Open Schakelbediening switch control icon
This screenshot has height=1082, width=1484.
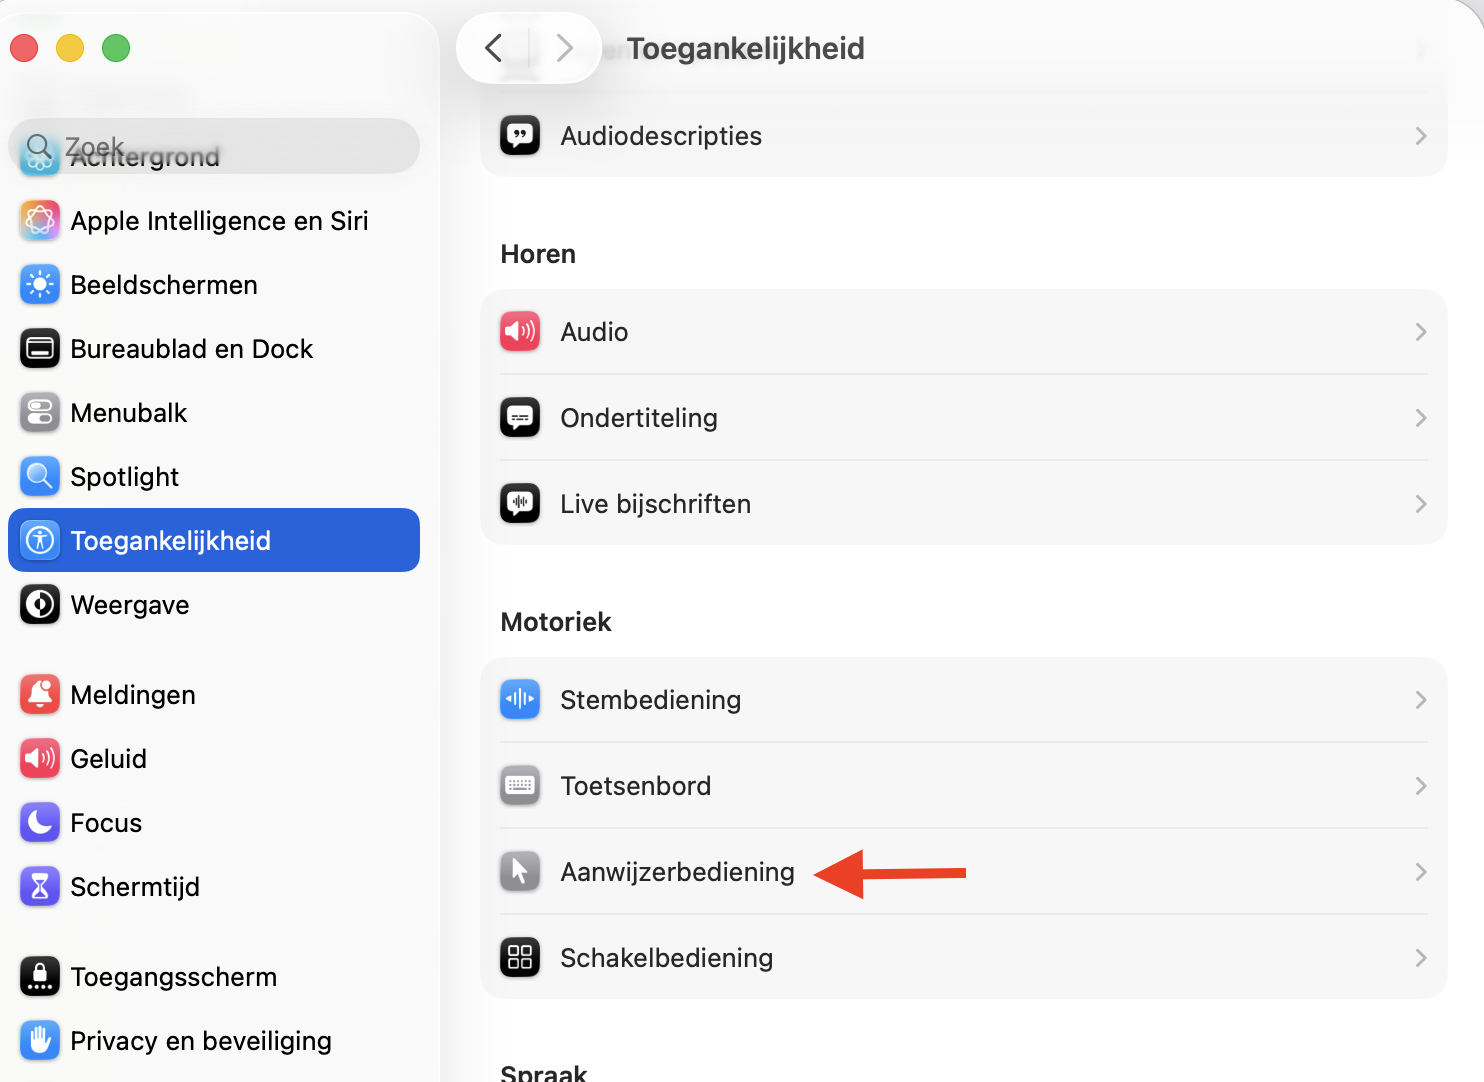pos(519,957)
